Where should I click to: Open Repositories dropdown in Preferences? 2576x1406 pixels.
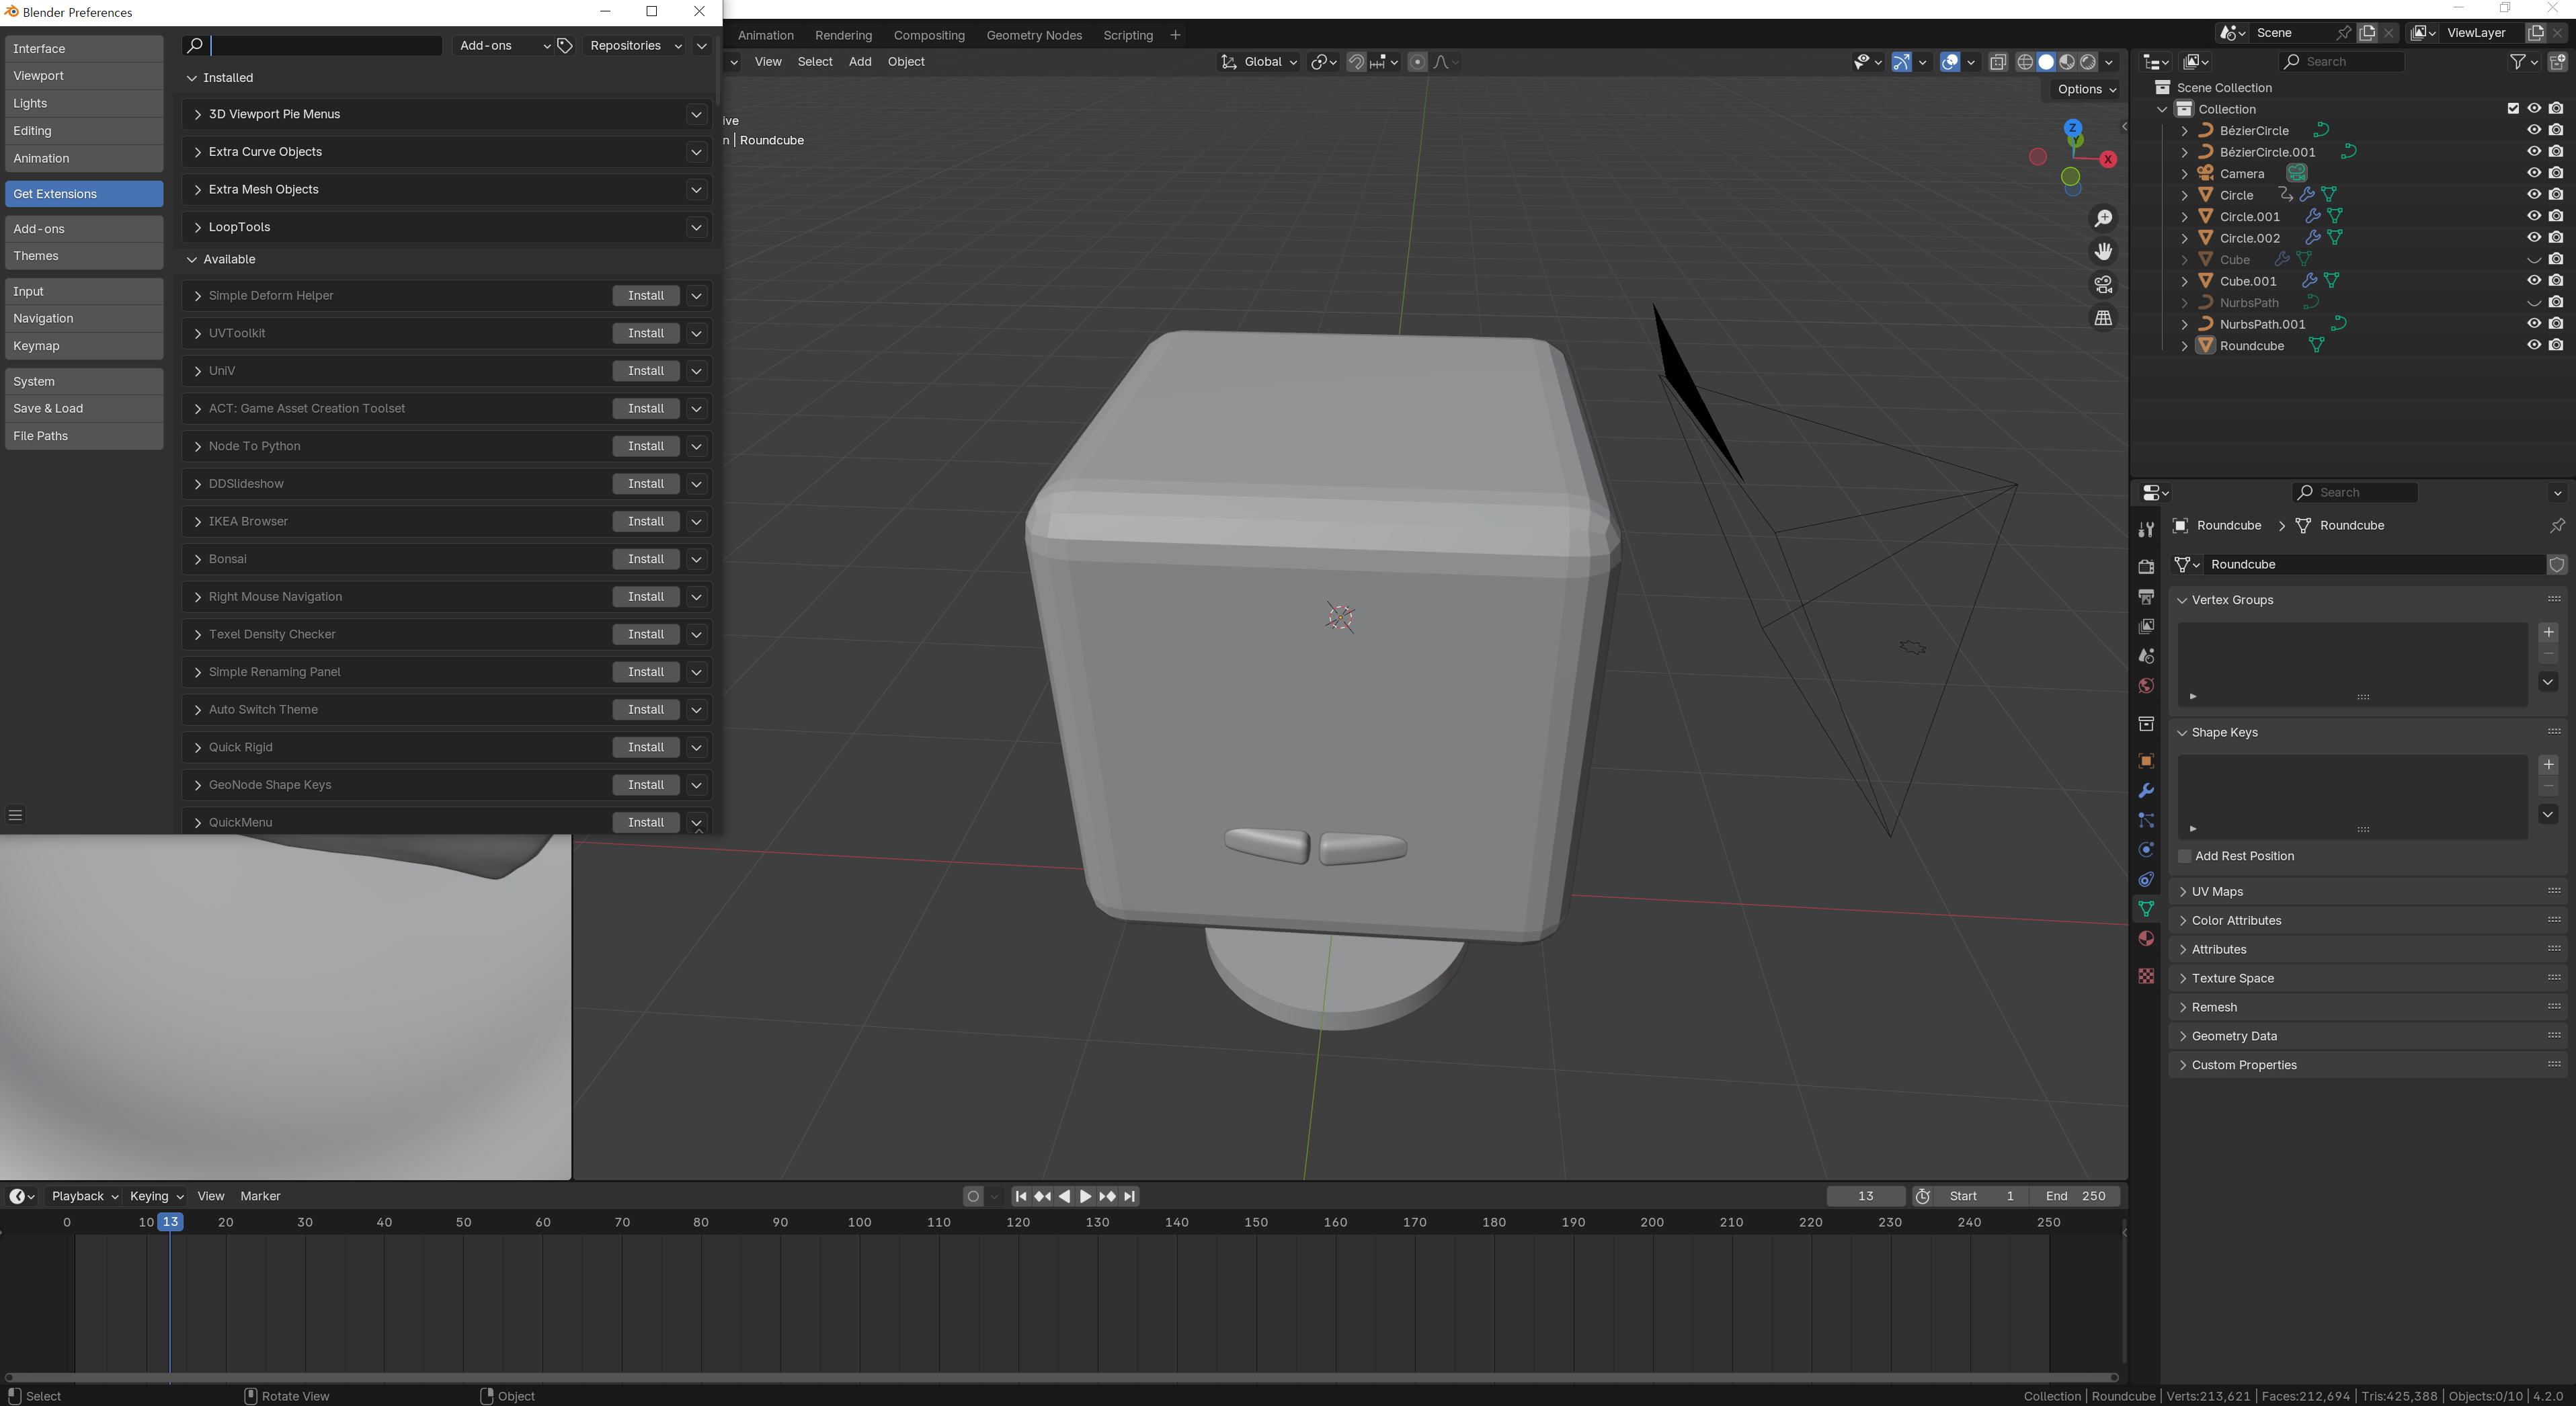pyautogui.click(x=635, y=46)
